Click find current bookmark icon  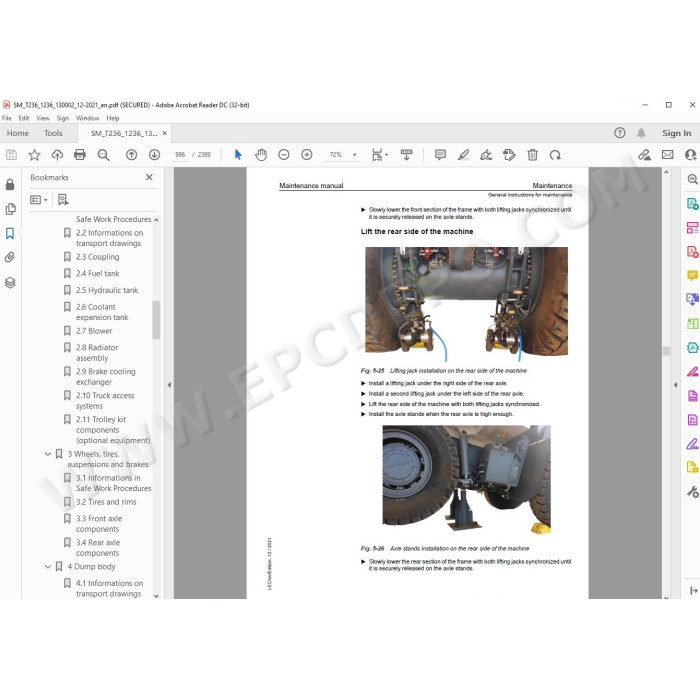[x=63, y=200]
